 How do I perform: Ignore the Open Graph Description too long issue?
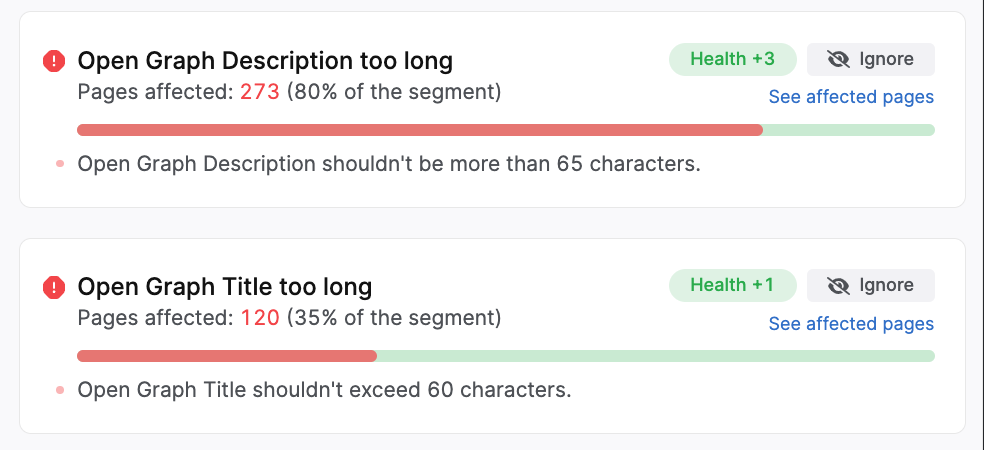click(871, 60)
